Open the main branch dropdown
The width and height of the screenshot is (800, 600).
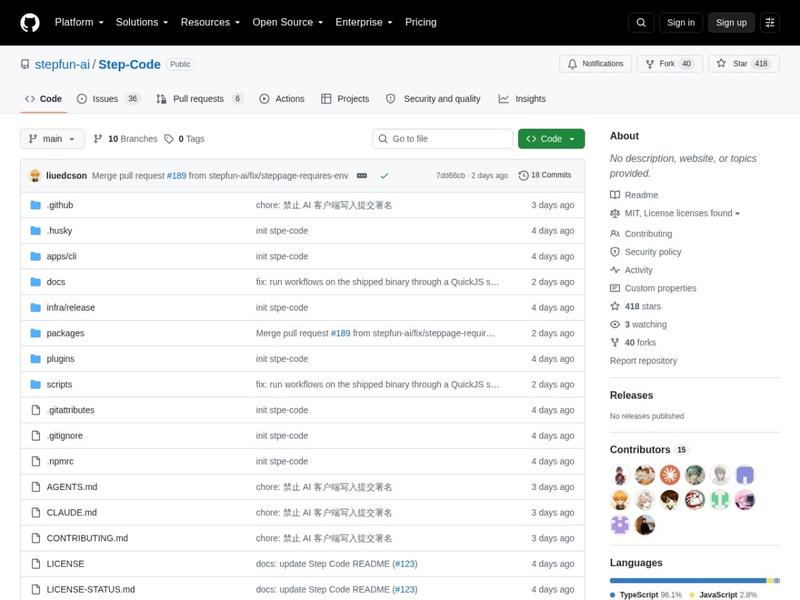point(52,139)
